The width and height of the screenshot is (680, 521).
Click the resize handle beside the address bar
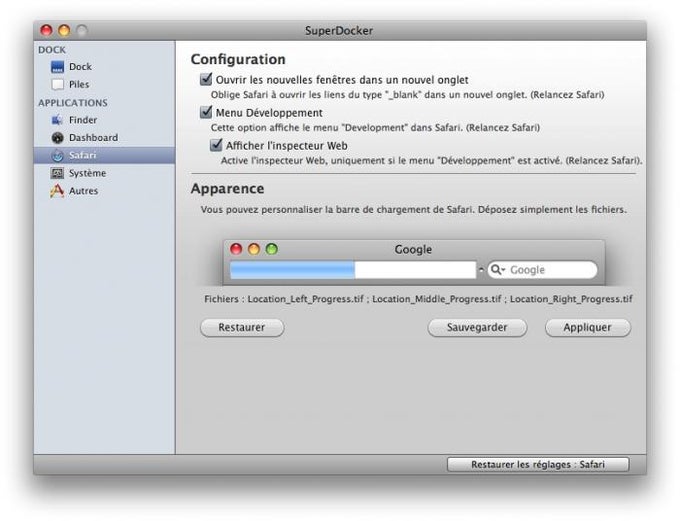tap(481, 270)
